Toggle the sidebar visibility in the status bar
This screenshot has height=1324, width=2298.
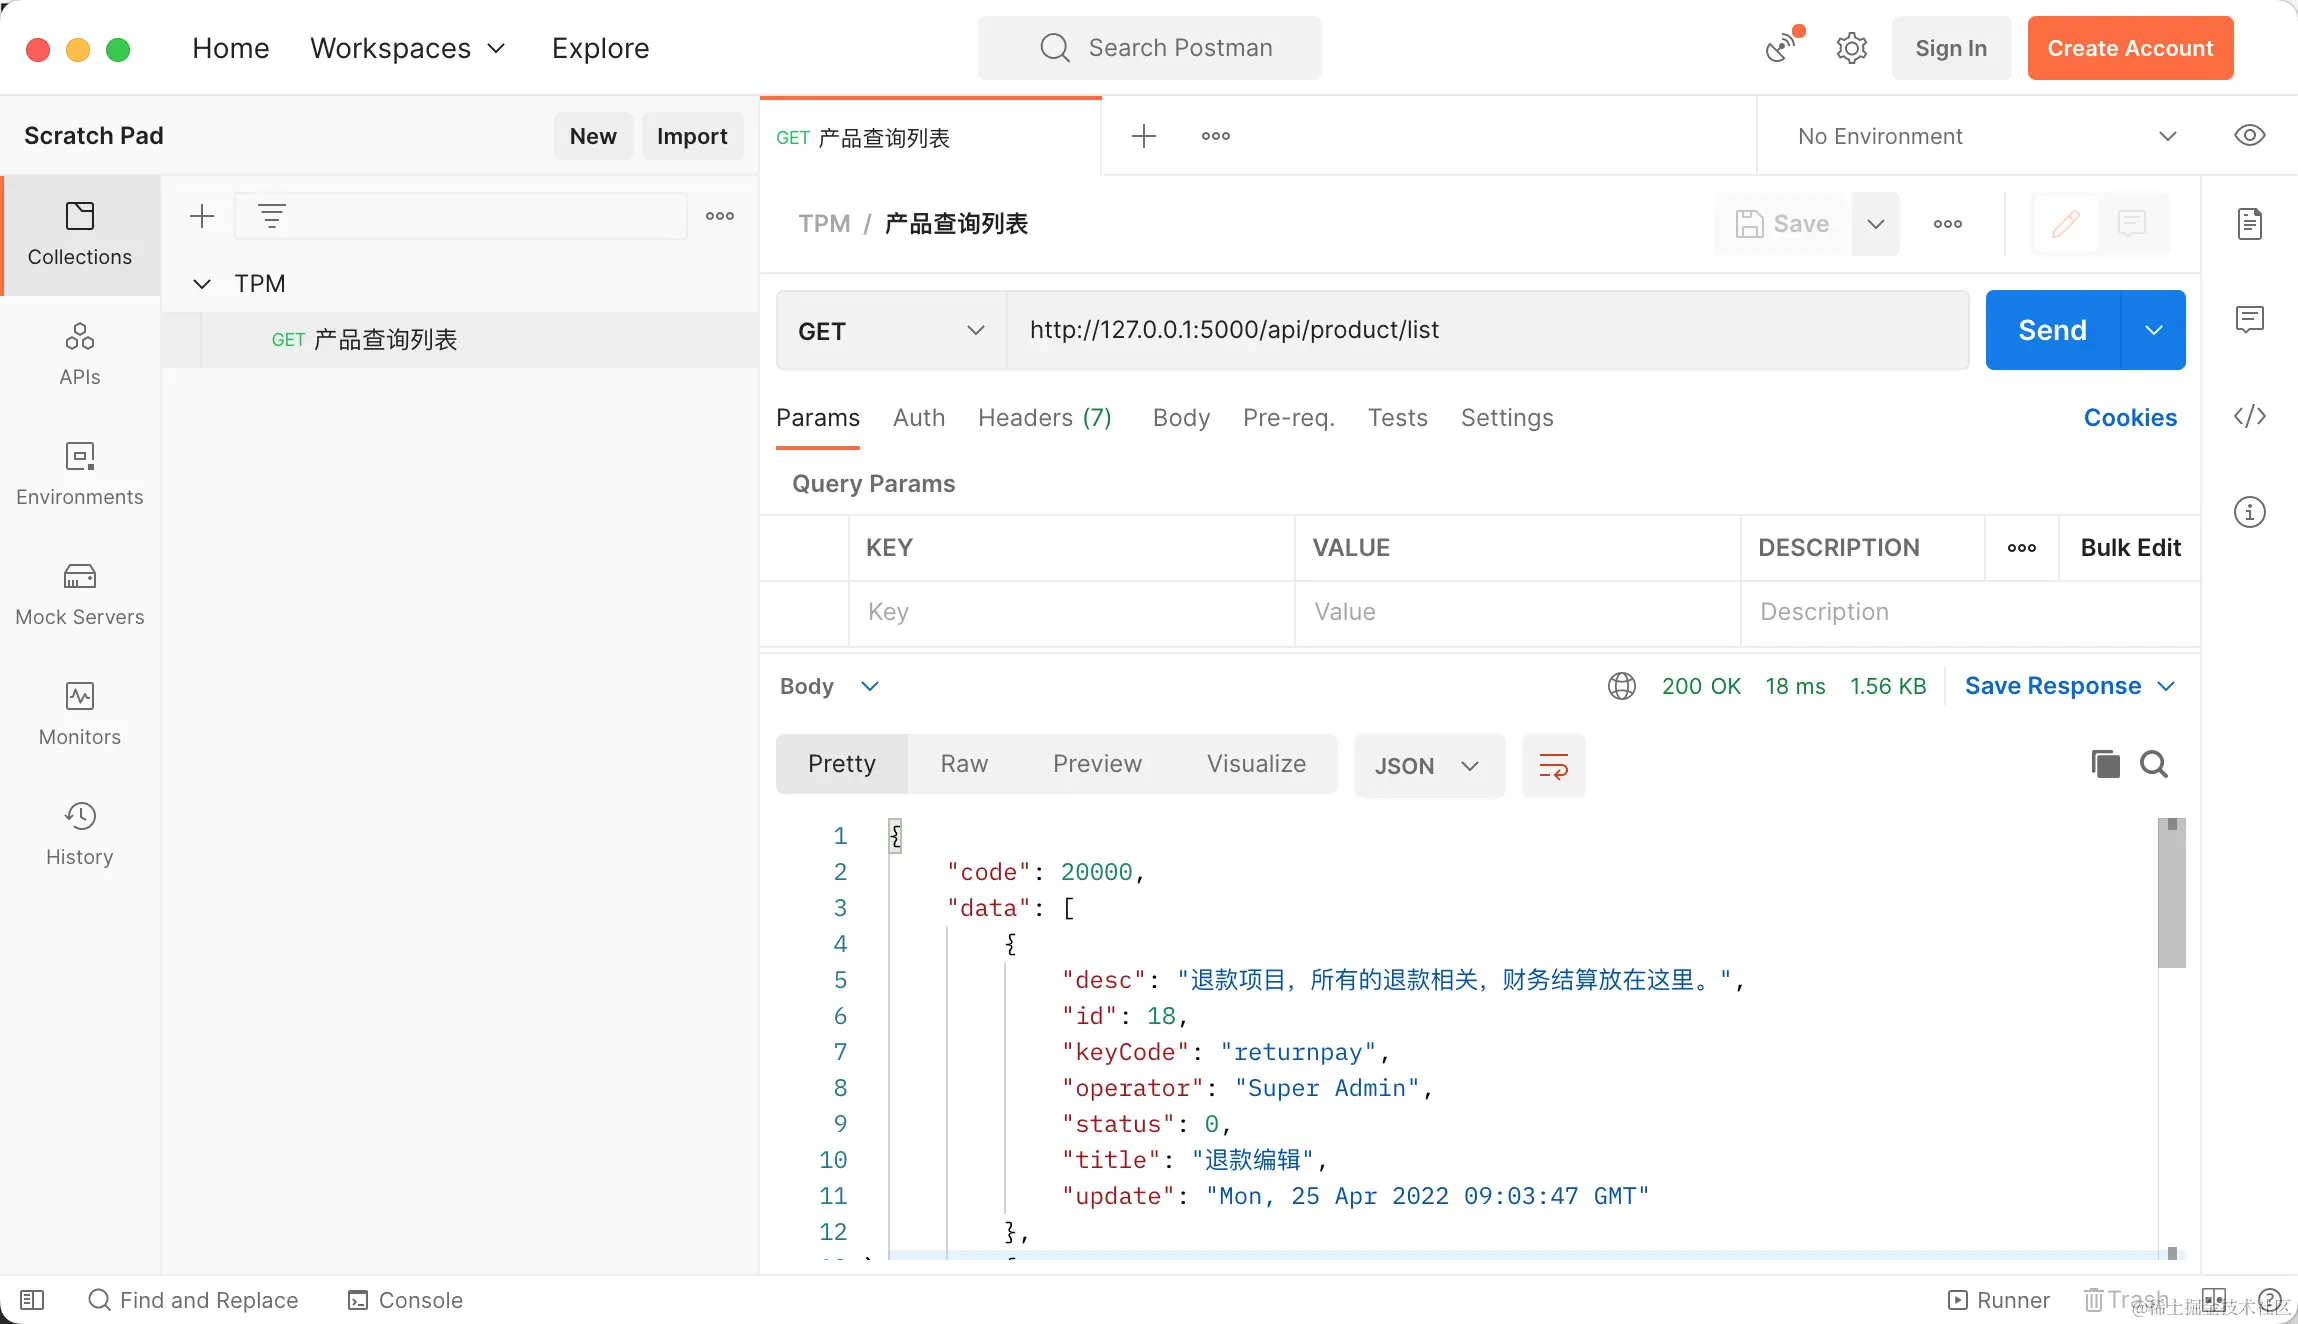tap(32, 1300)
